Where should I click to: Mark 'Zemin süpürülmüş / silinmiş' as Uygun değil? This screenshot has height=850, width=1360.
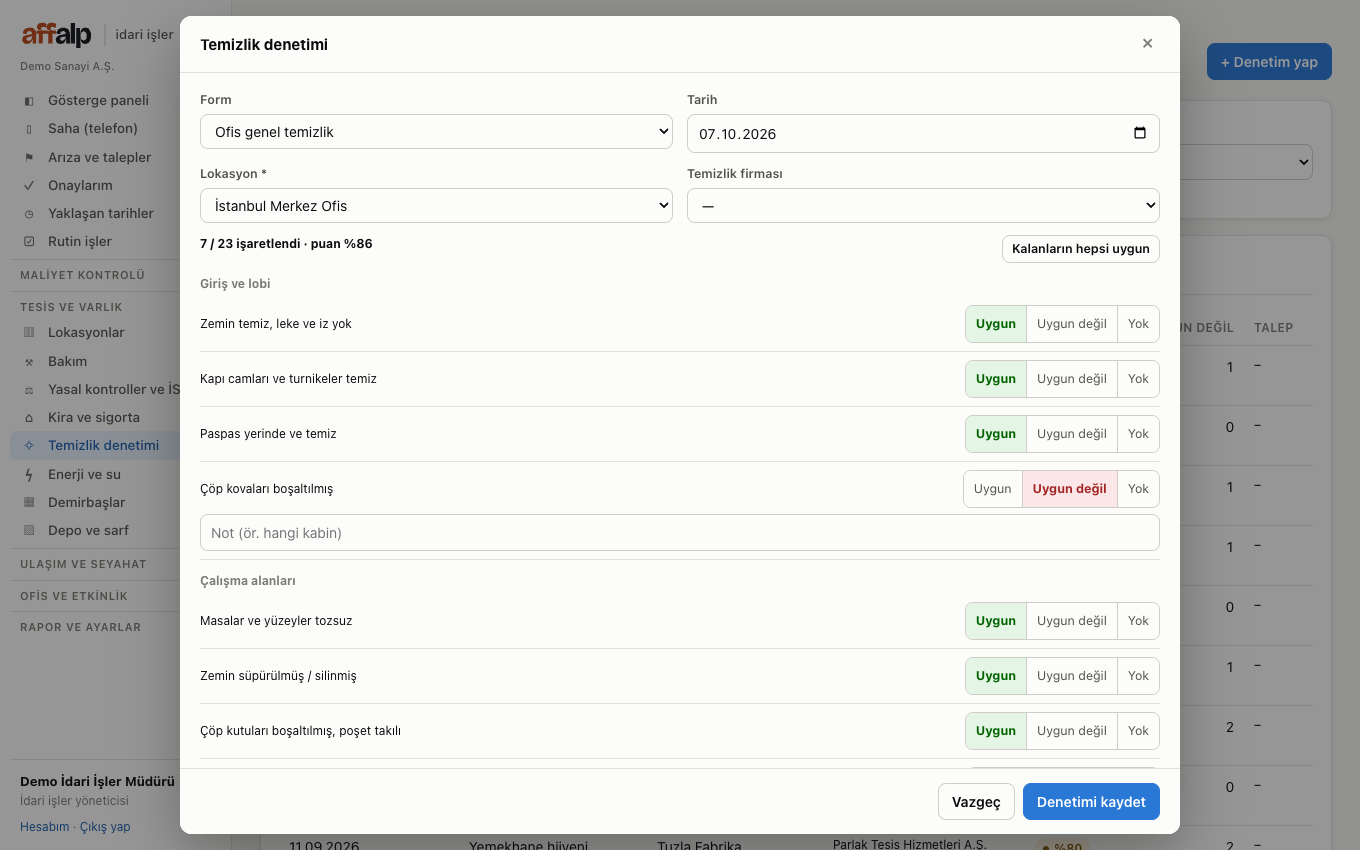(x=1072, y=676)
